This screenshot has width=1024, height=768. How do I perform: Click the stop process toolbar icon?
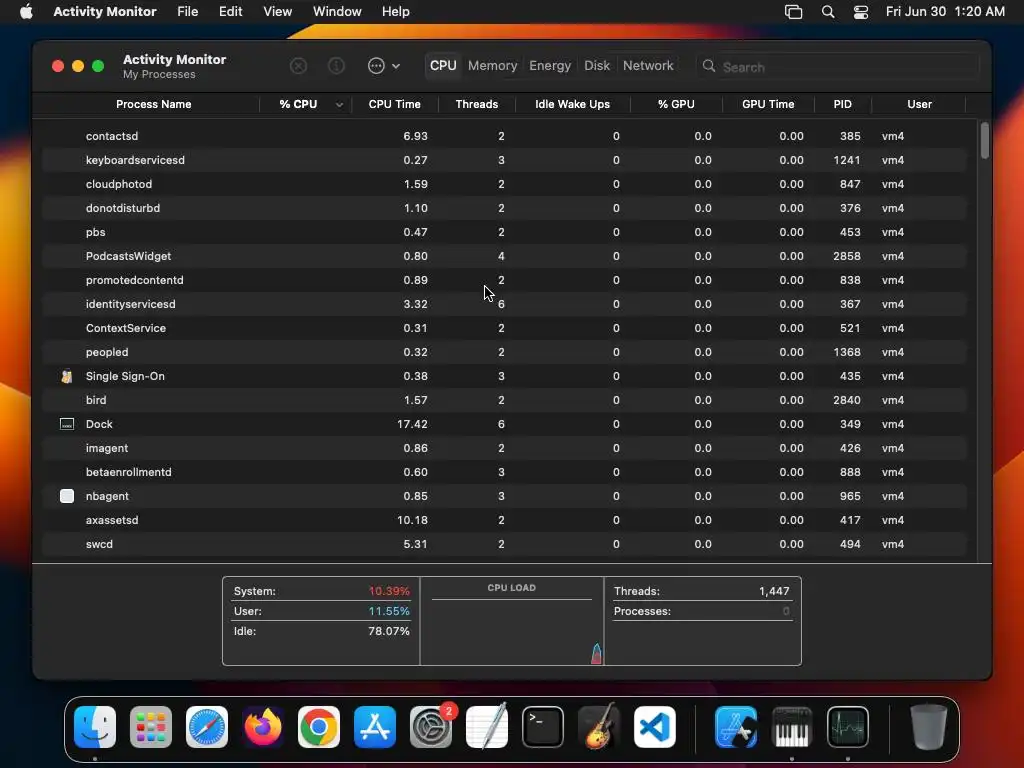[x=298, y=66]
